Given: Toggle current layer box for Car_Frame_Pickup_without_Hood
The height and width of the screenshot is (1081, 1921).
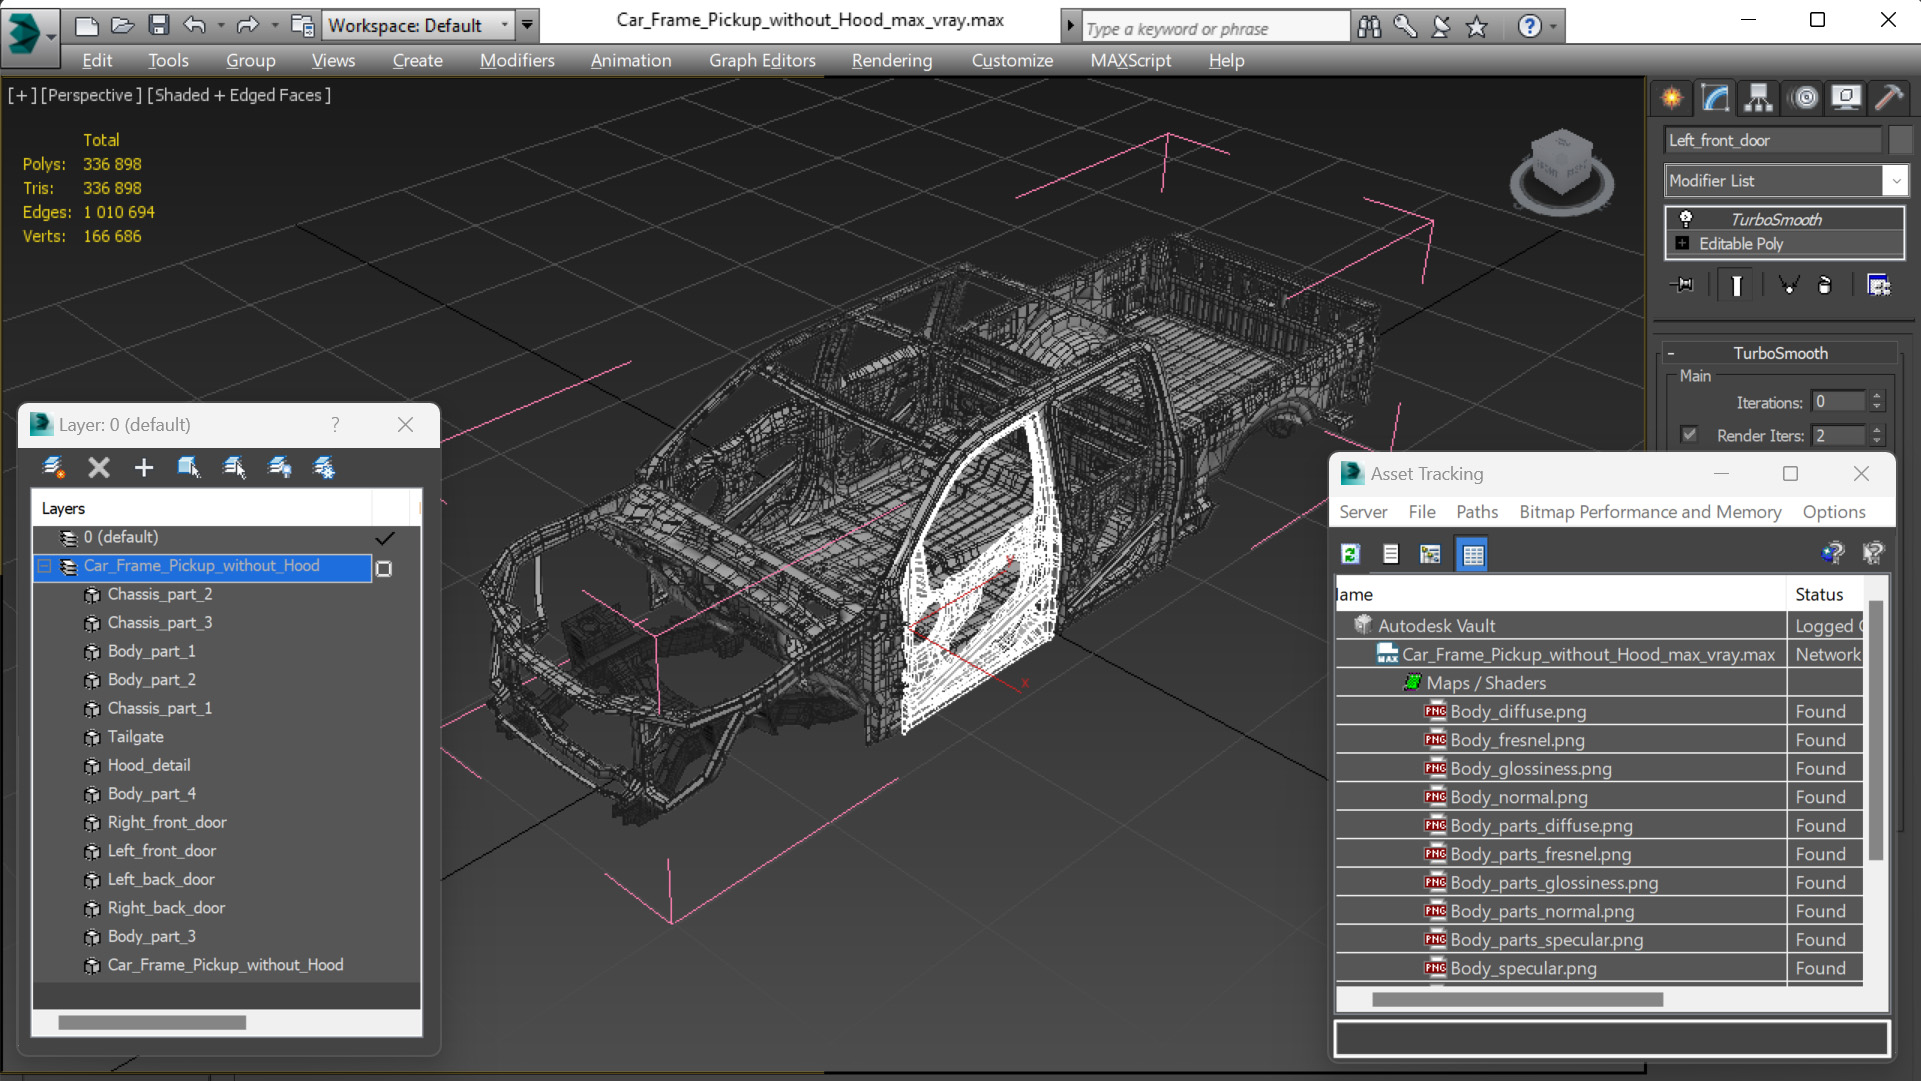Looking at the screenshot, I should [x=384, y=568].
